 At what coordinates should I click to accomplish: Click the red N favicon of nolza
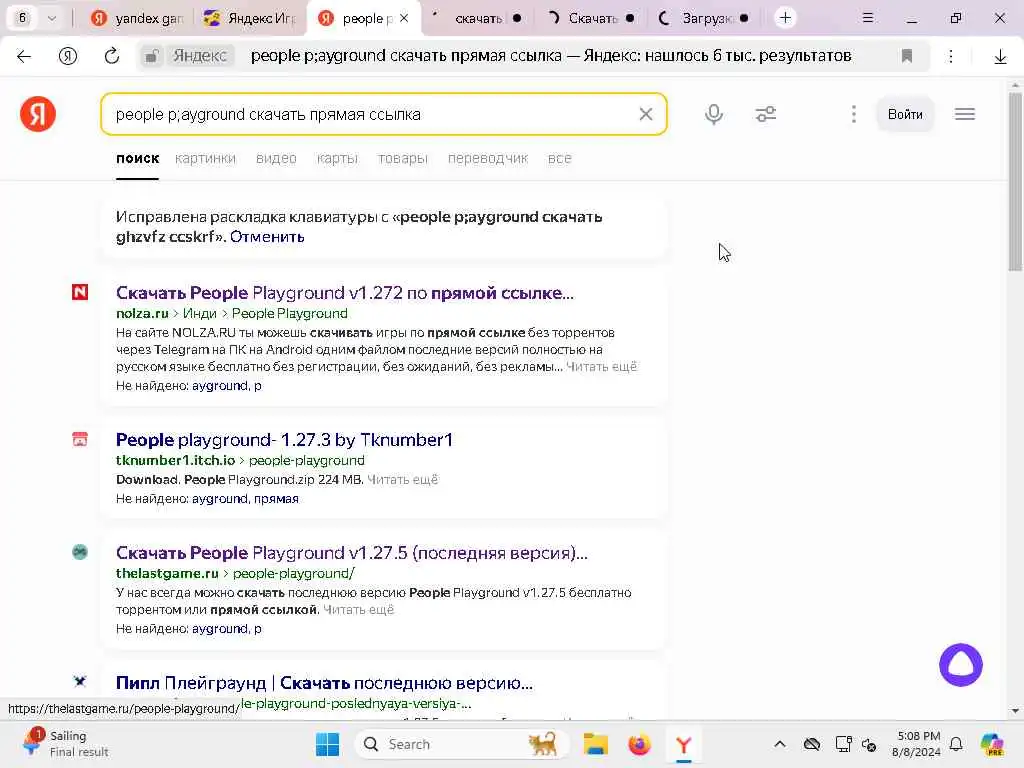(x=80, y=292)
